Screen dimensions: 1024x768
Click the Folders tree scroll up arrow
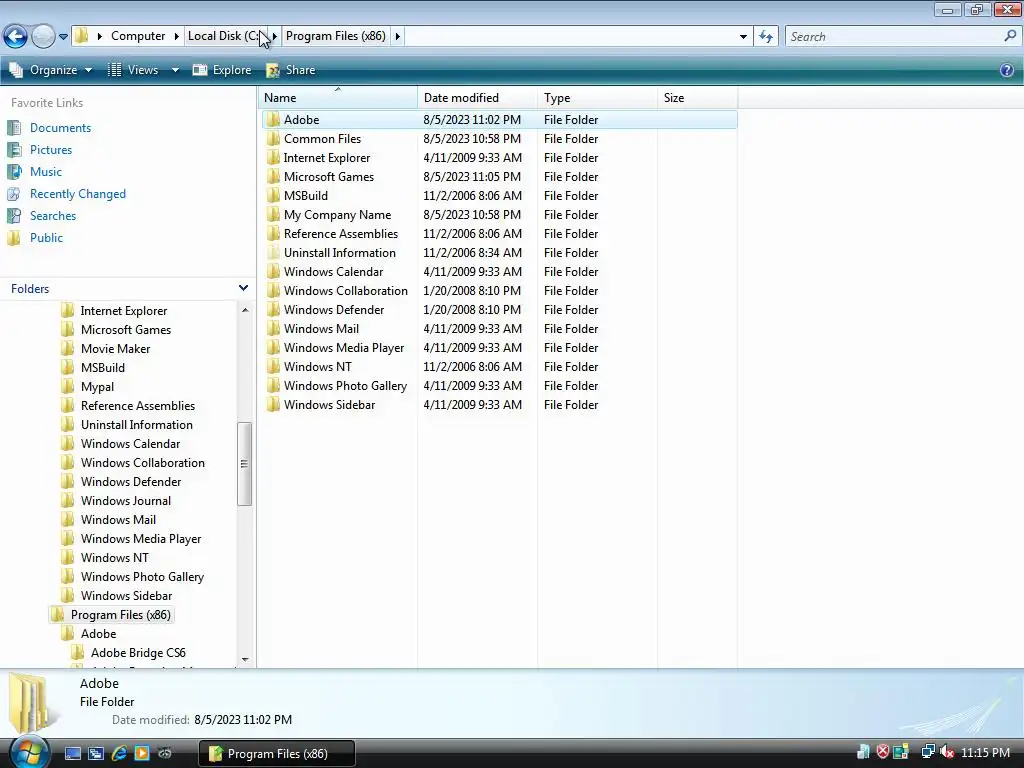coord(245,310)
